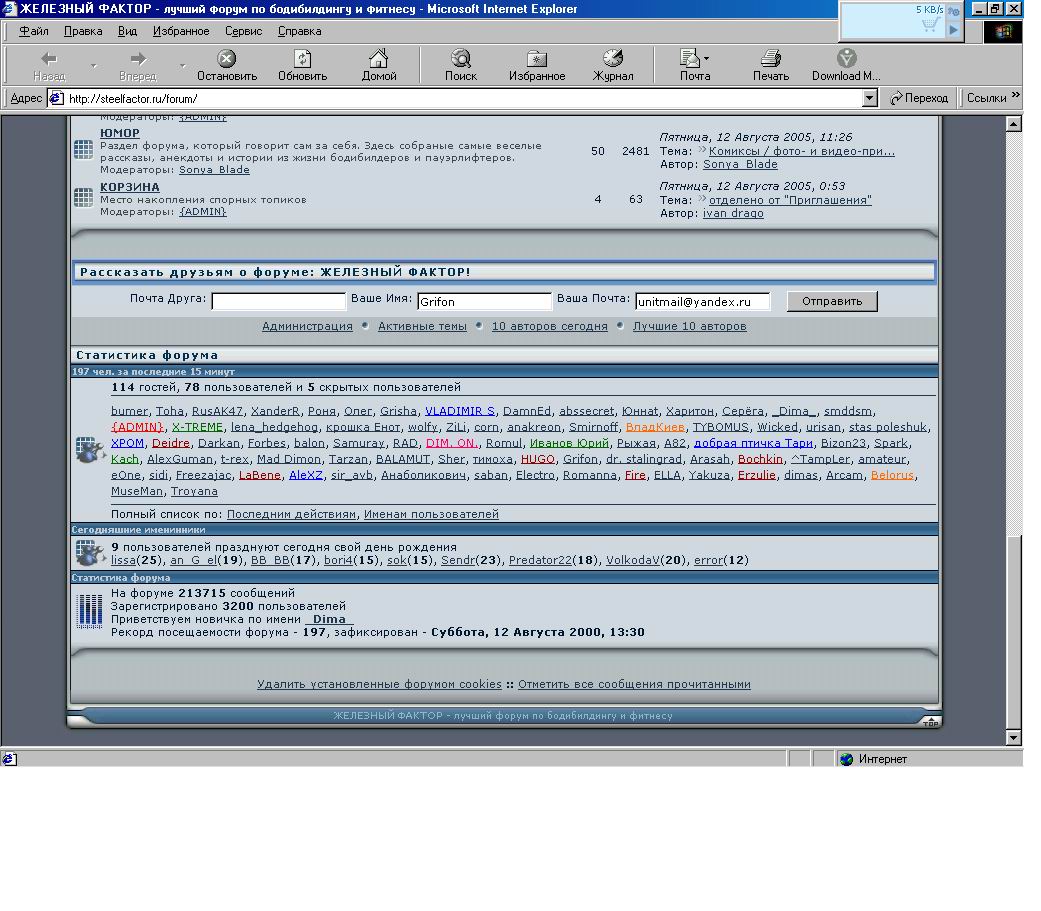Open the Администрация link
This screenshot has height=911, width=1041.
pyautogui.click(x=307, y=326)
